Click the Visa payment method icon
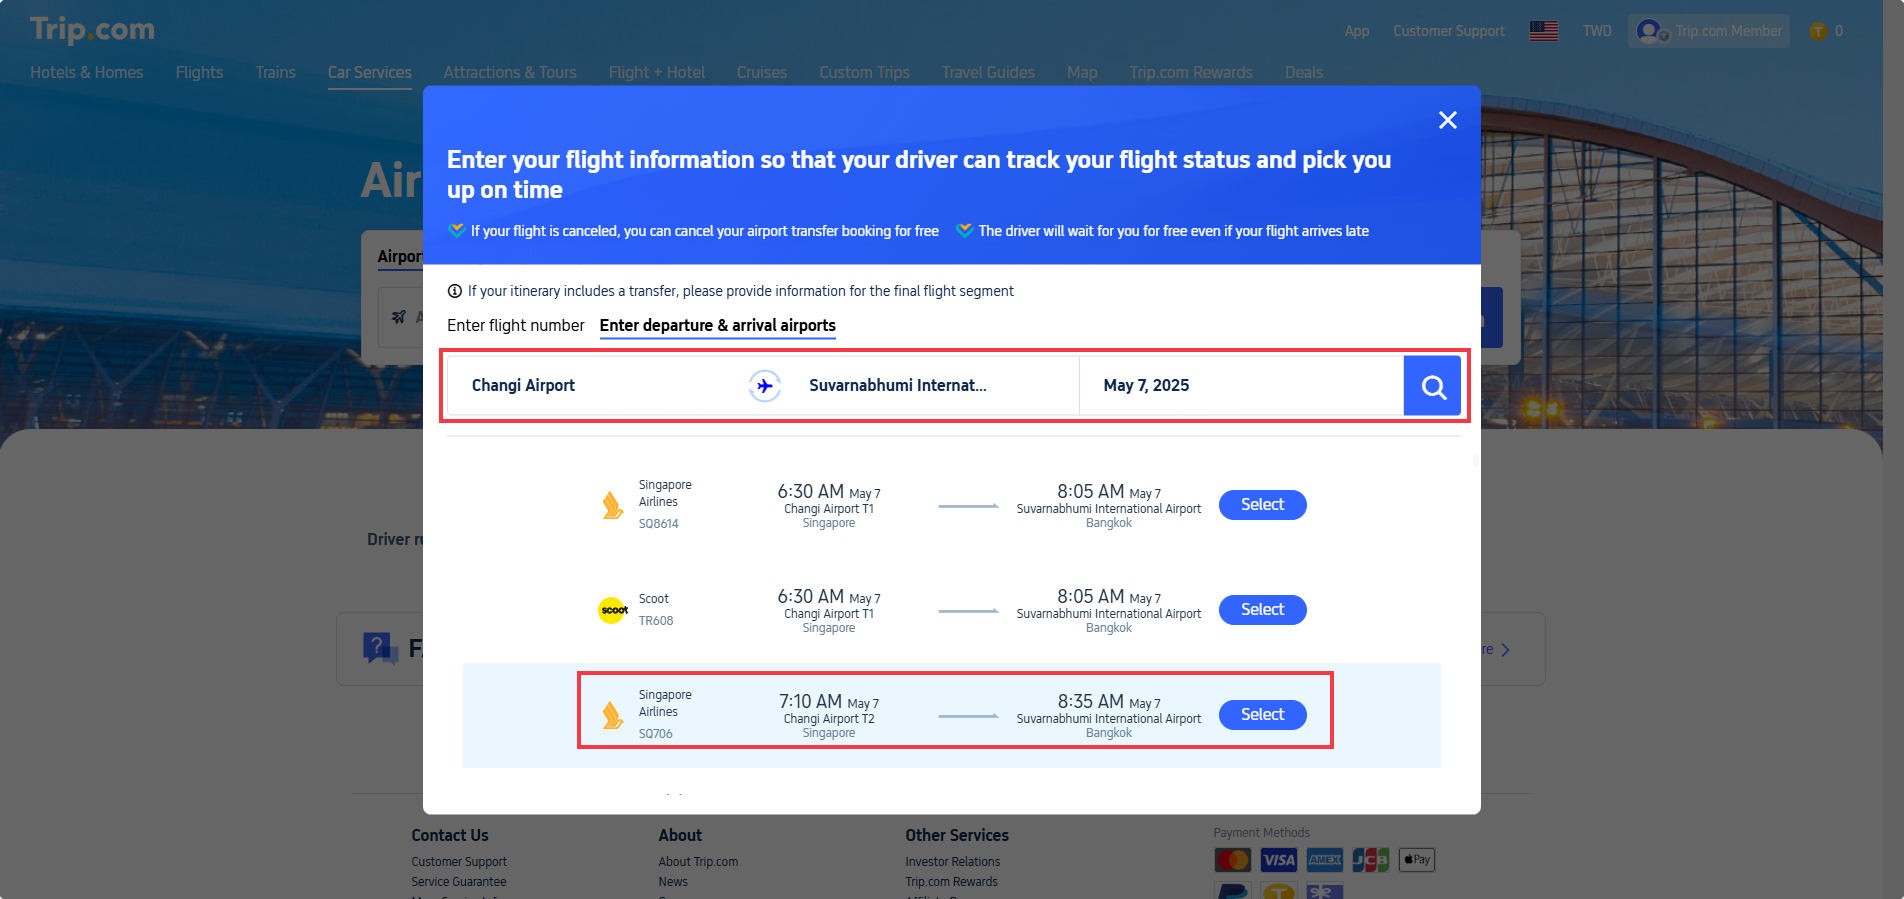The width and height of the screenshot is (1904, 899). (x=1278, y=859)
